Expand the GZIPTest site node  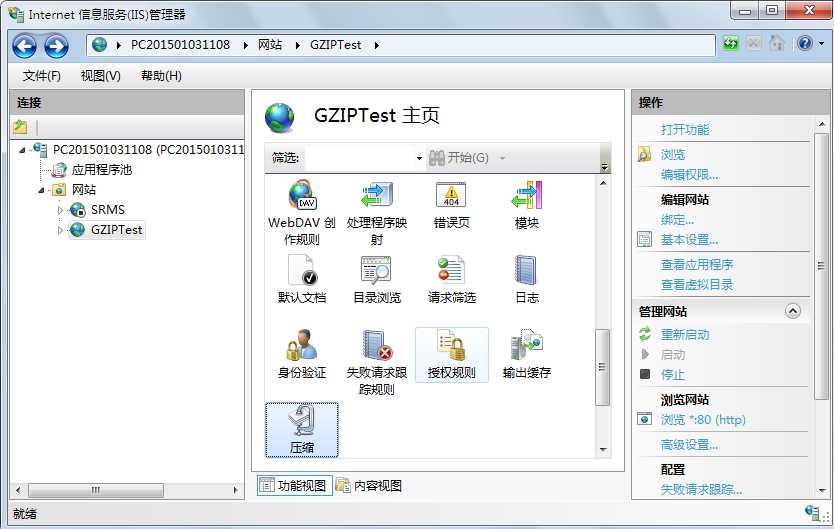(x=60, y=230)
